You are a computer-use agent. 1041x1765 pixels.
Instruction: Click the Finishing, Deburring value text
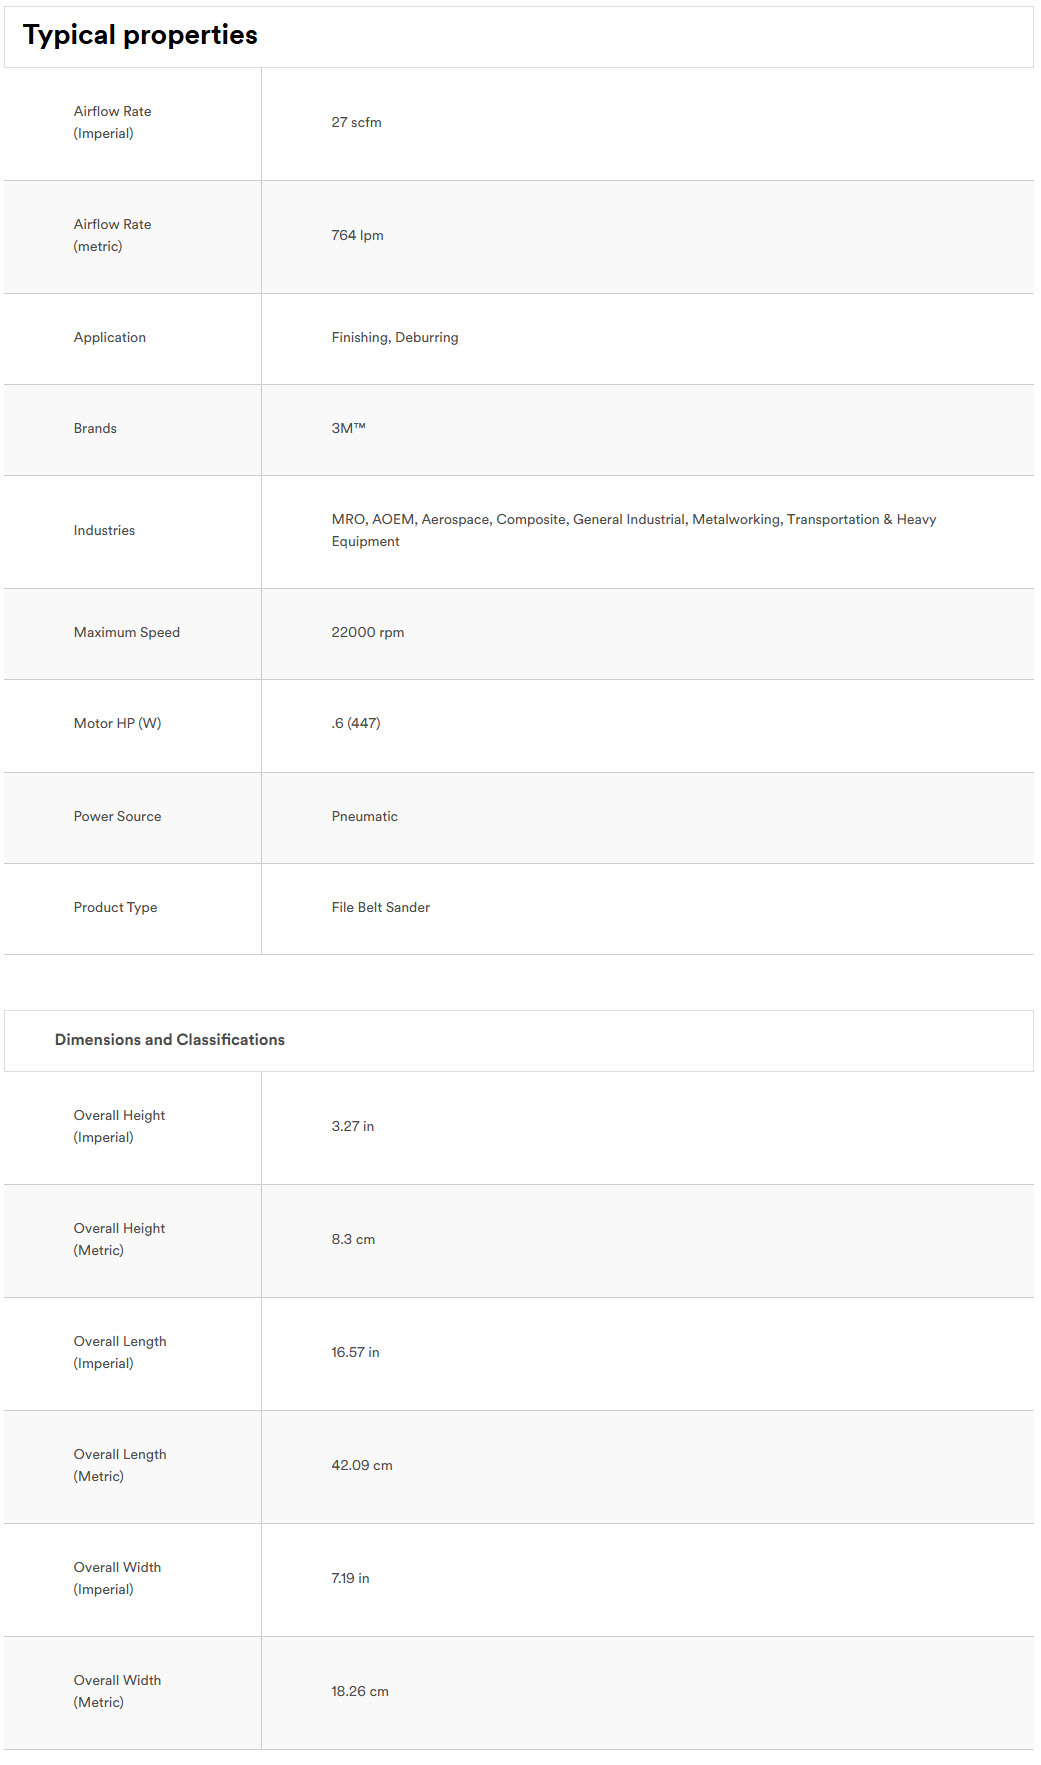coord(395,337)
